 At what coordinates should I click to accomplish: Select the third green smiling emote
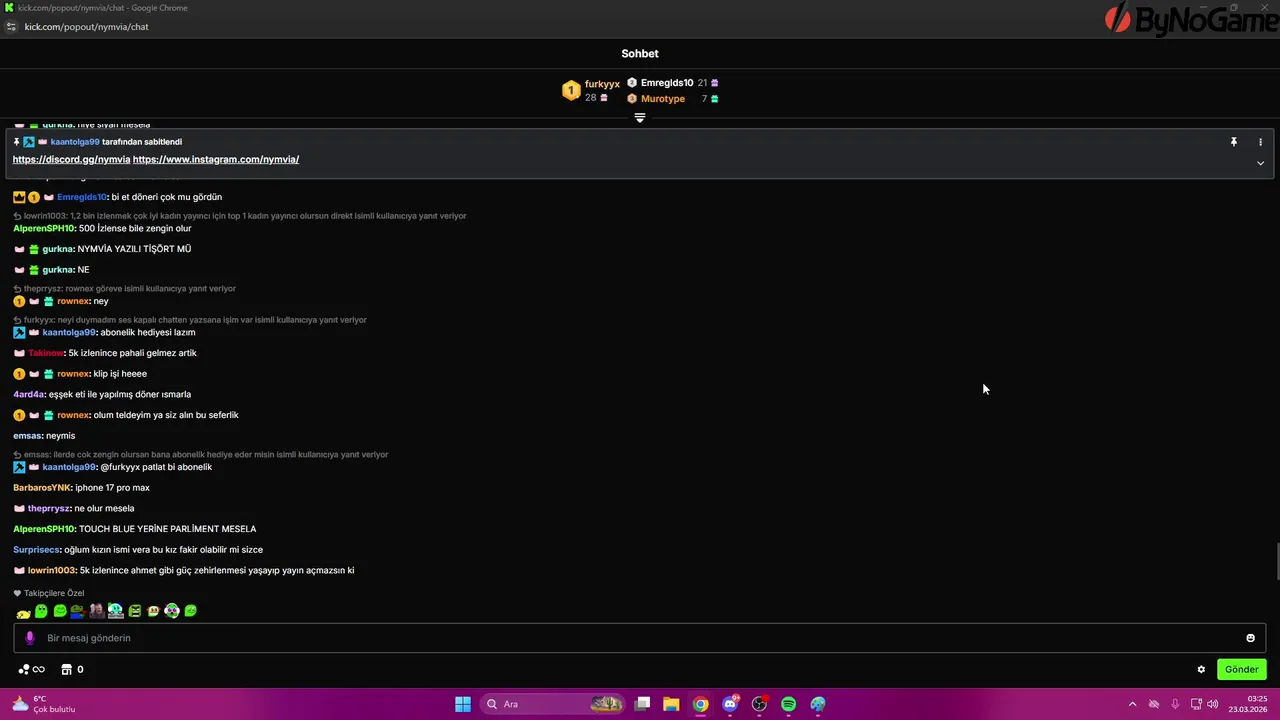[x=60, y=611]
